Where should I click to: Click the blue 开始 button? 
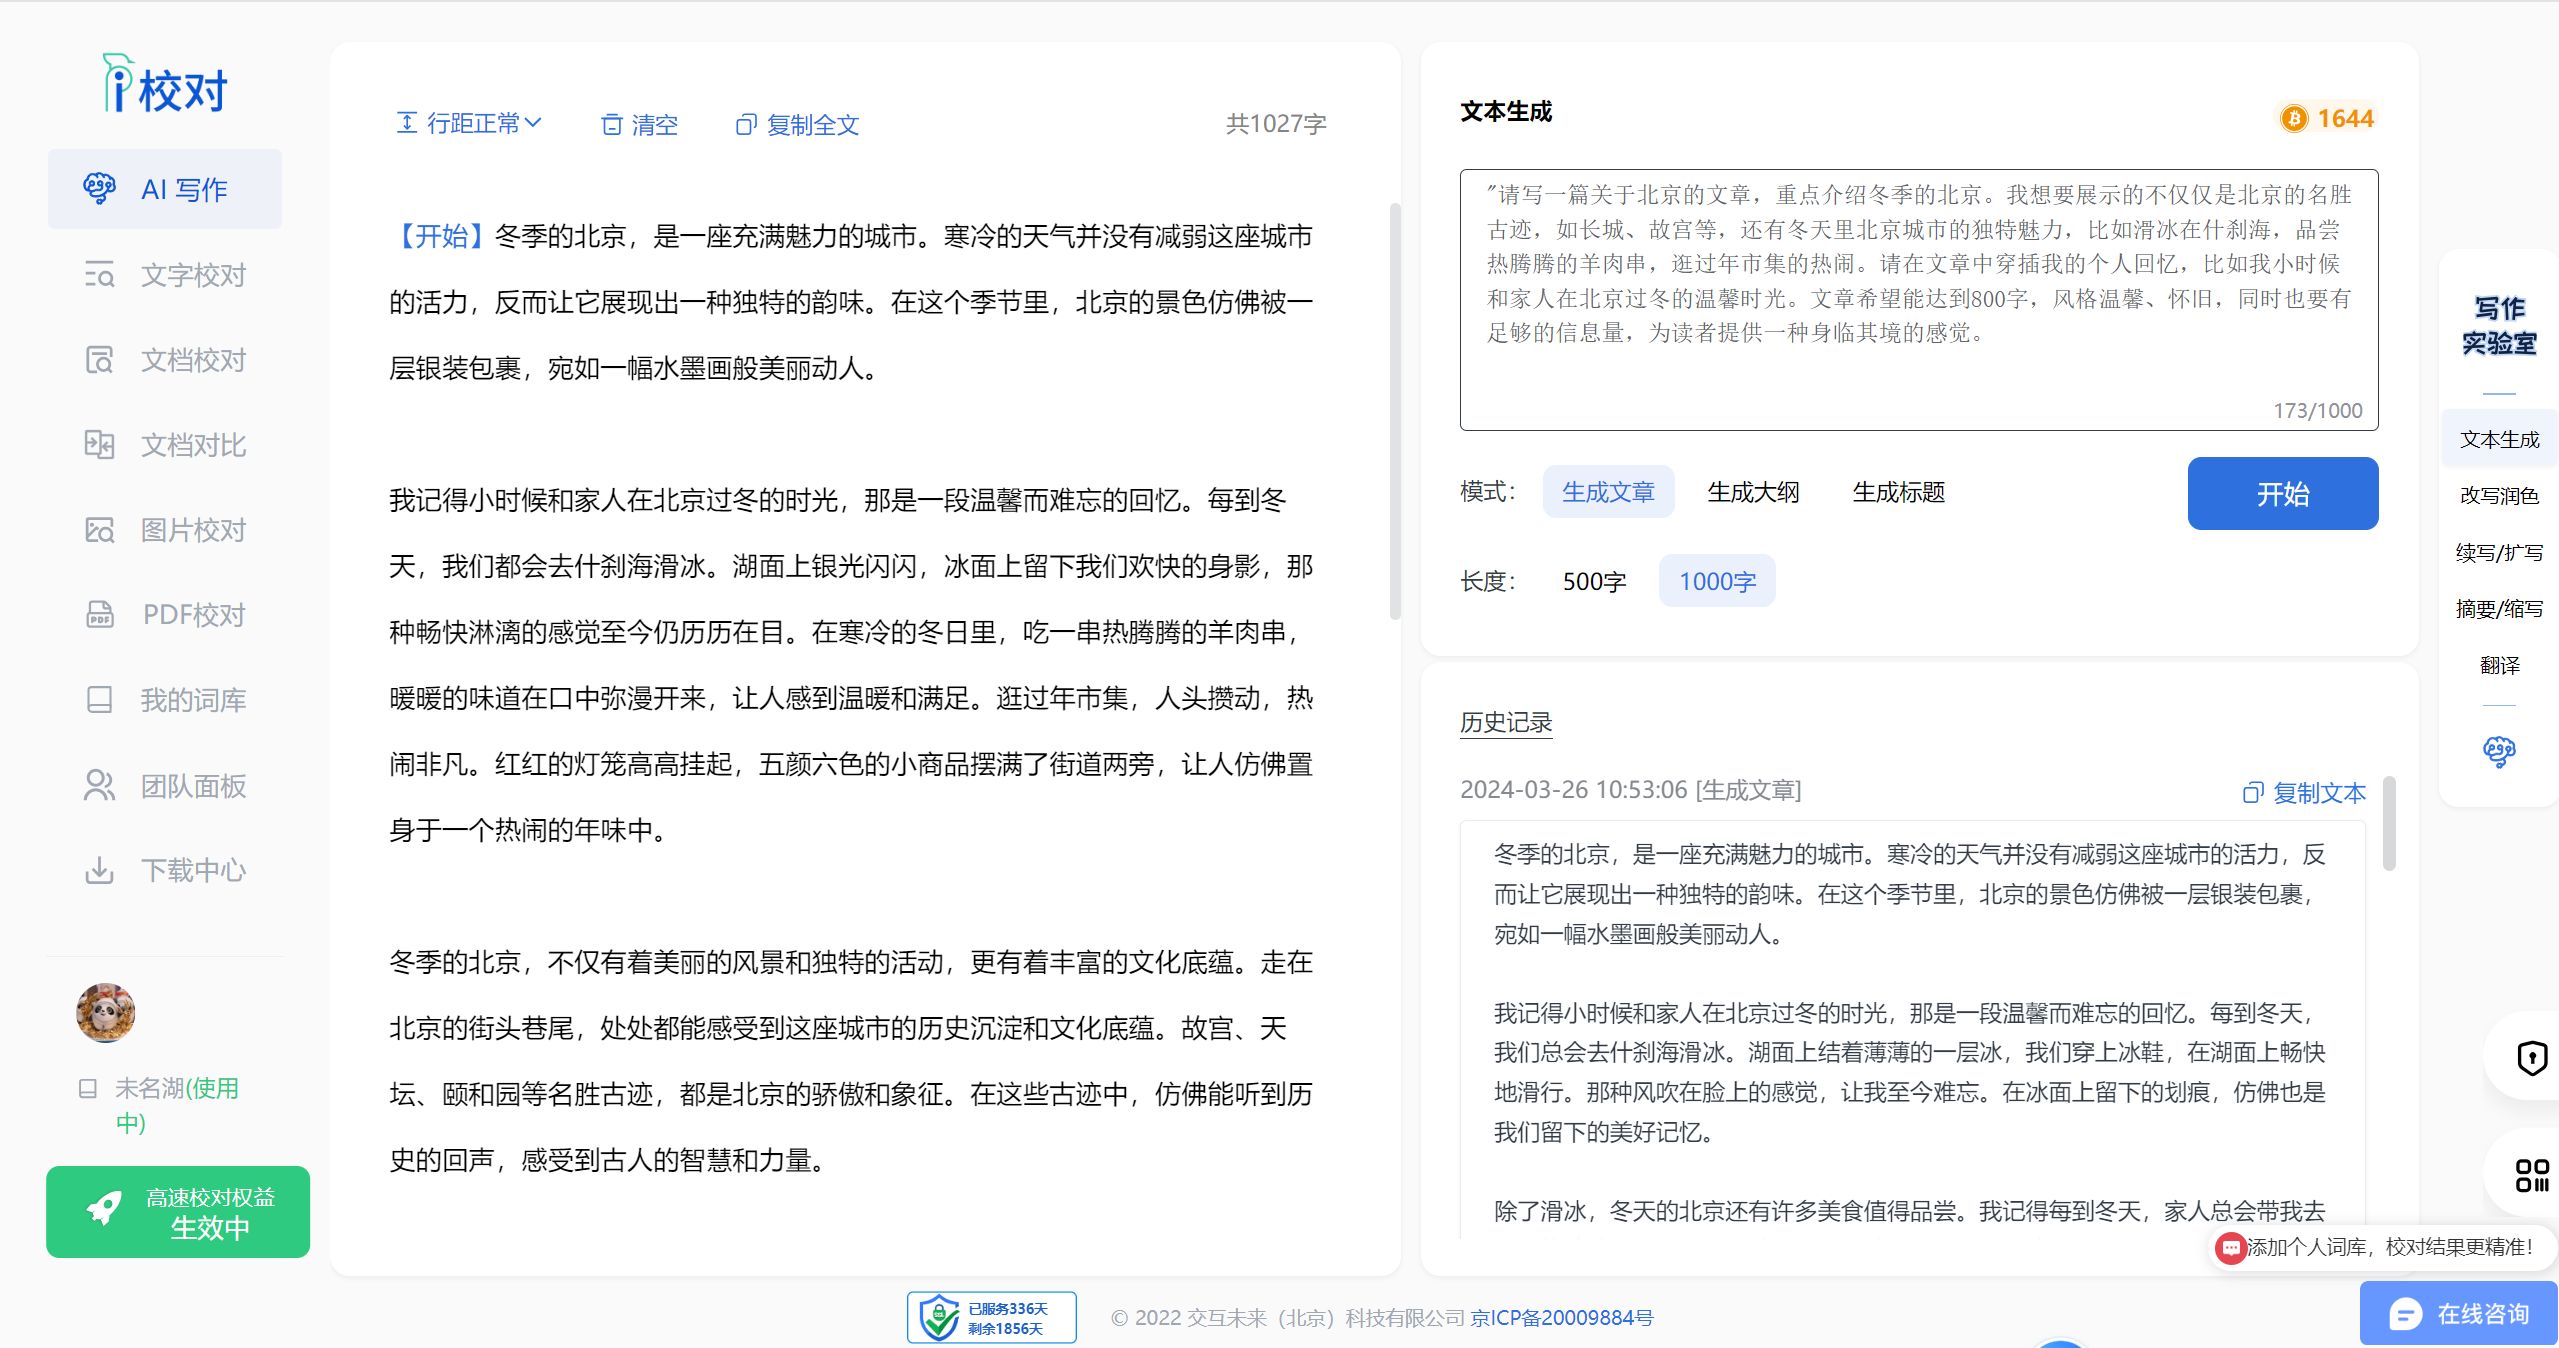click(x=2282, y=493)
